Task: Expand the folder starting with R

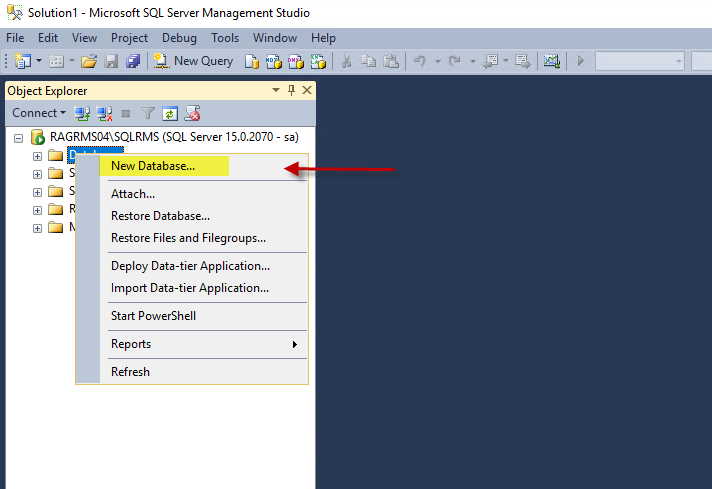Action: 37,210
